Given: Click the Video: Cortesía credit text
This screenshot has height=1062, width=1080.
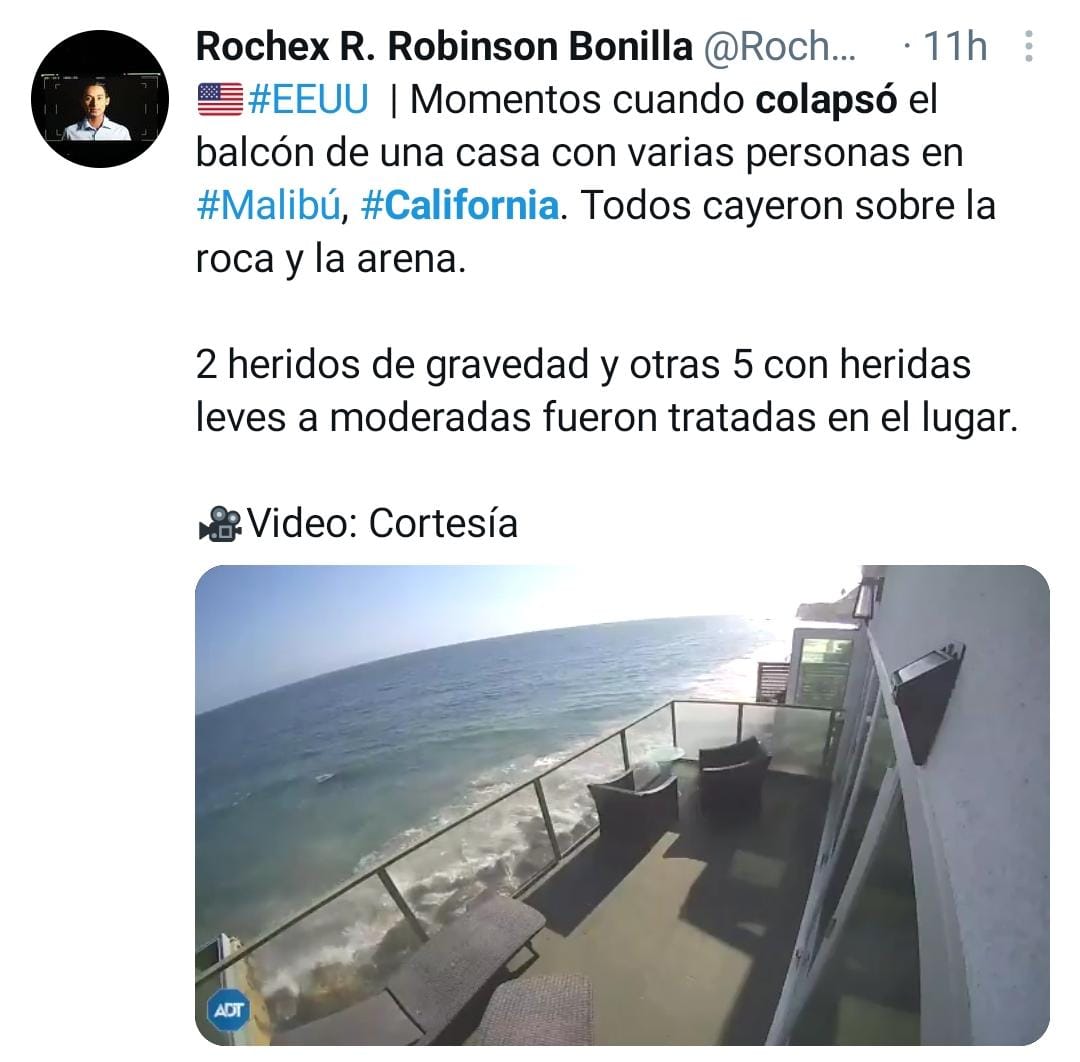Looking at the screenshot, I should pos(382,523).
